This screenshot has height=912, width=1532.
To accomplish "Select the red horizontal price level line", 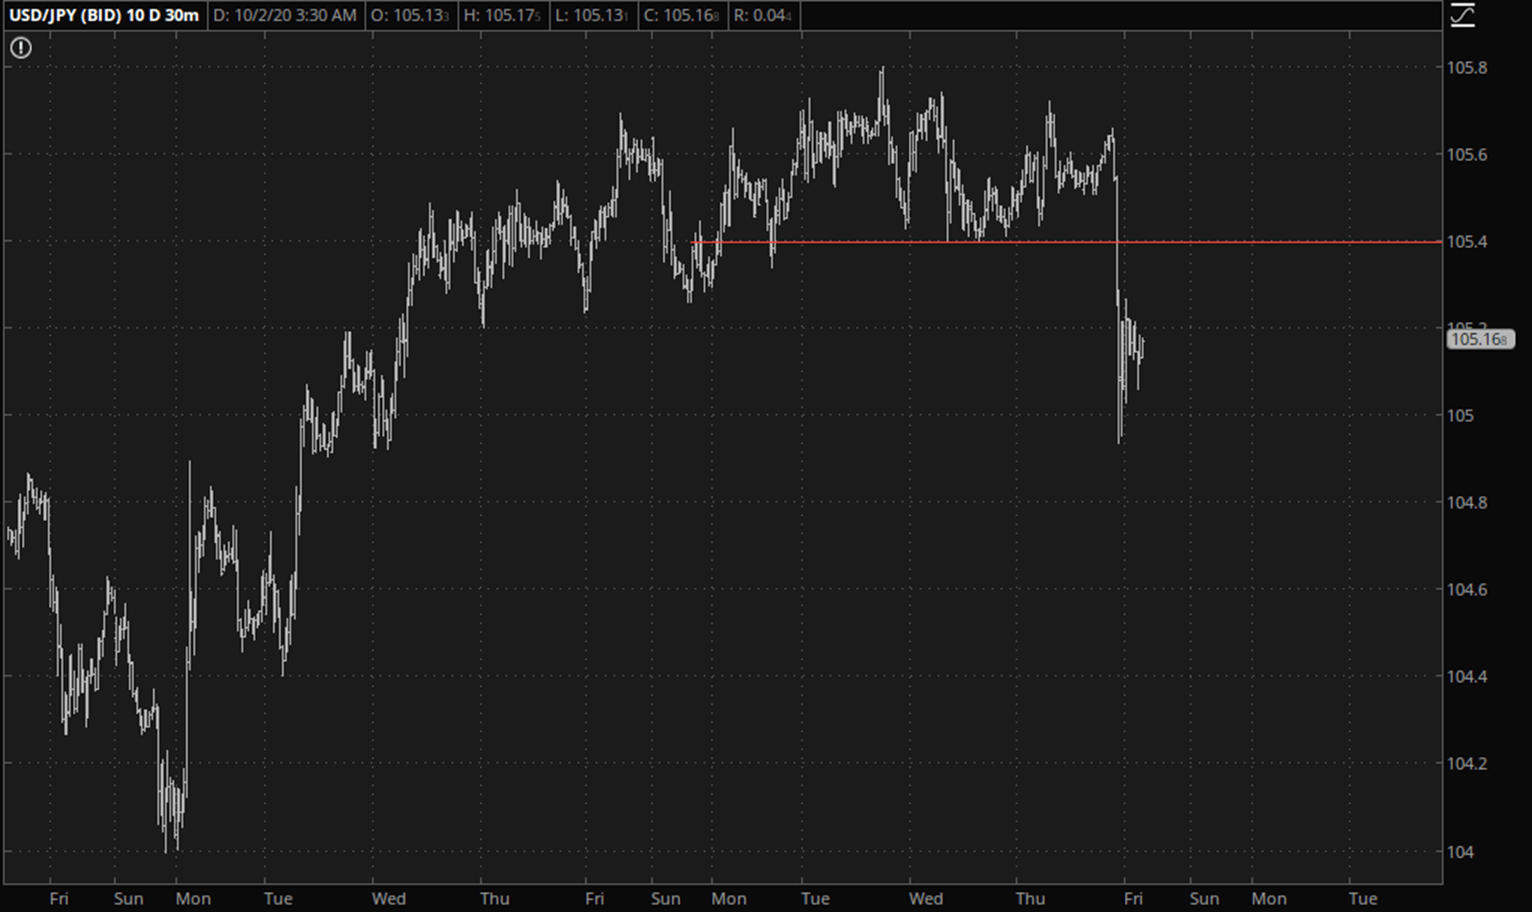I will 1280,242.
